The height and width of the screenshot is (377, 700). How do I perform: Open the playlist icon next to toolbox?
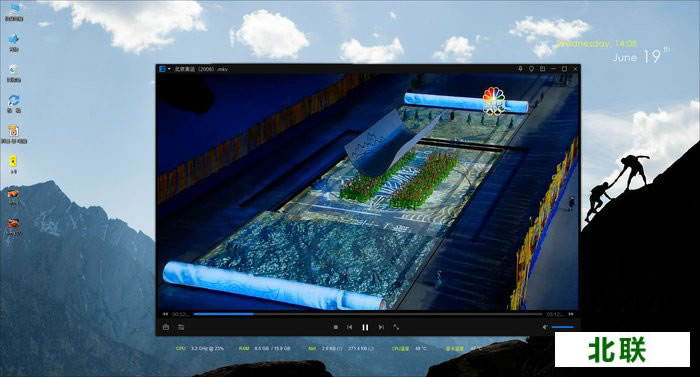(181, 327)
